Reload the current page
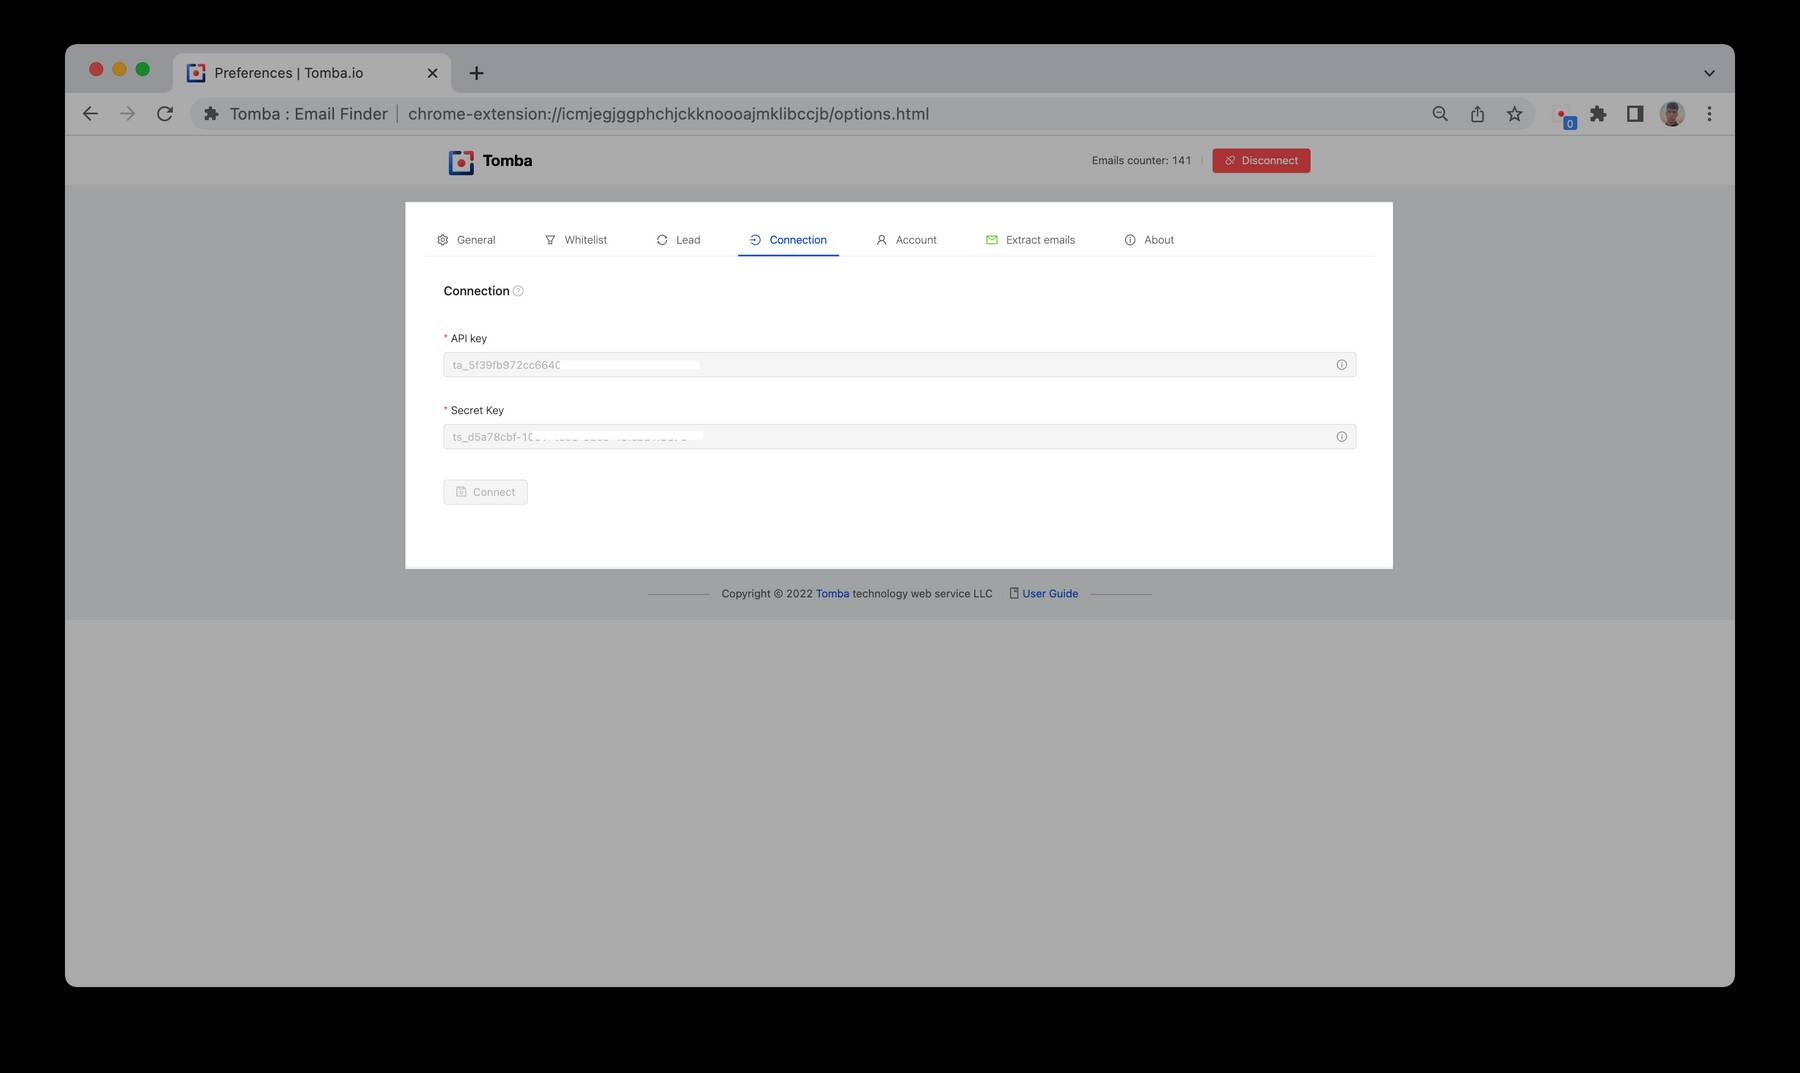Image resolution: width=1800 pixels, height=1073 pixels. pos(165,114)
